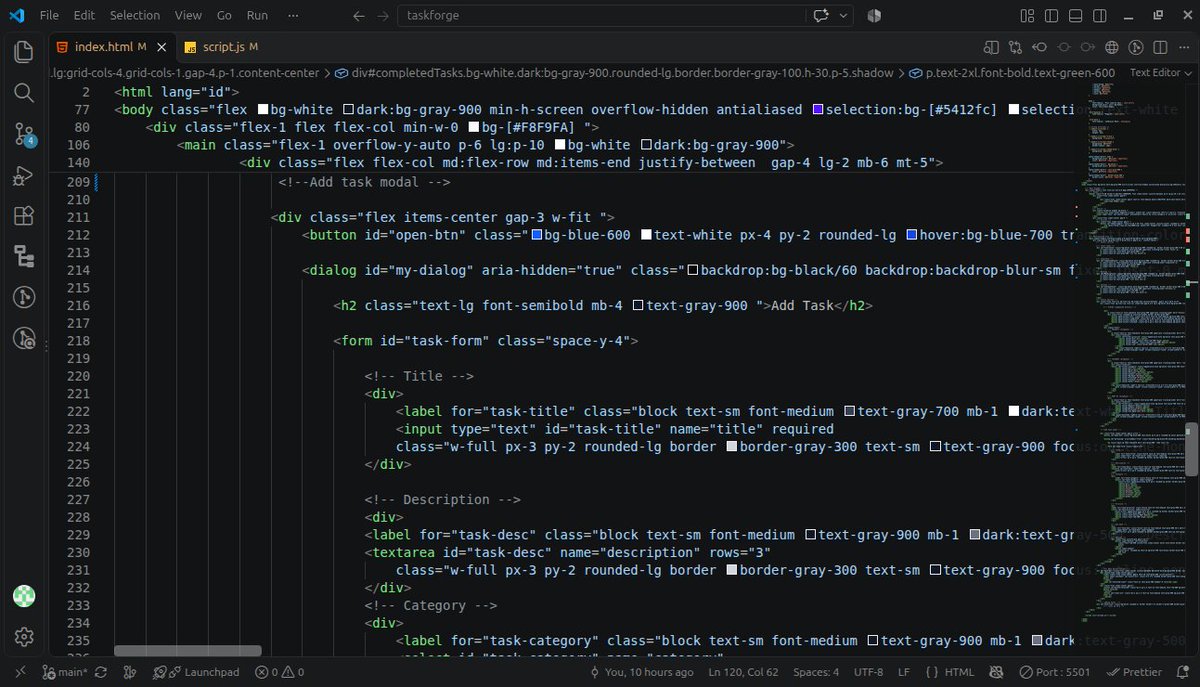Change end of line sequence LF
1200x687 pixels.
pyautogui.click(x=904, y=672)
